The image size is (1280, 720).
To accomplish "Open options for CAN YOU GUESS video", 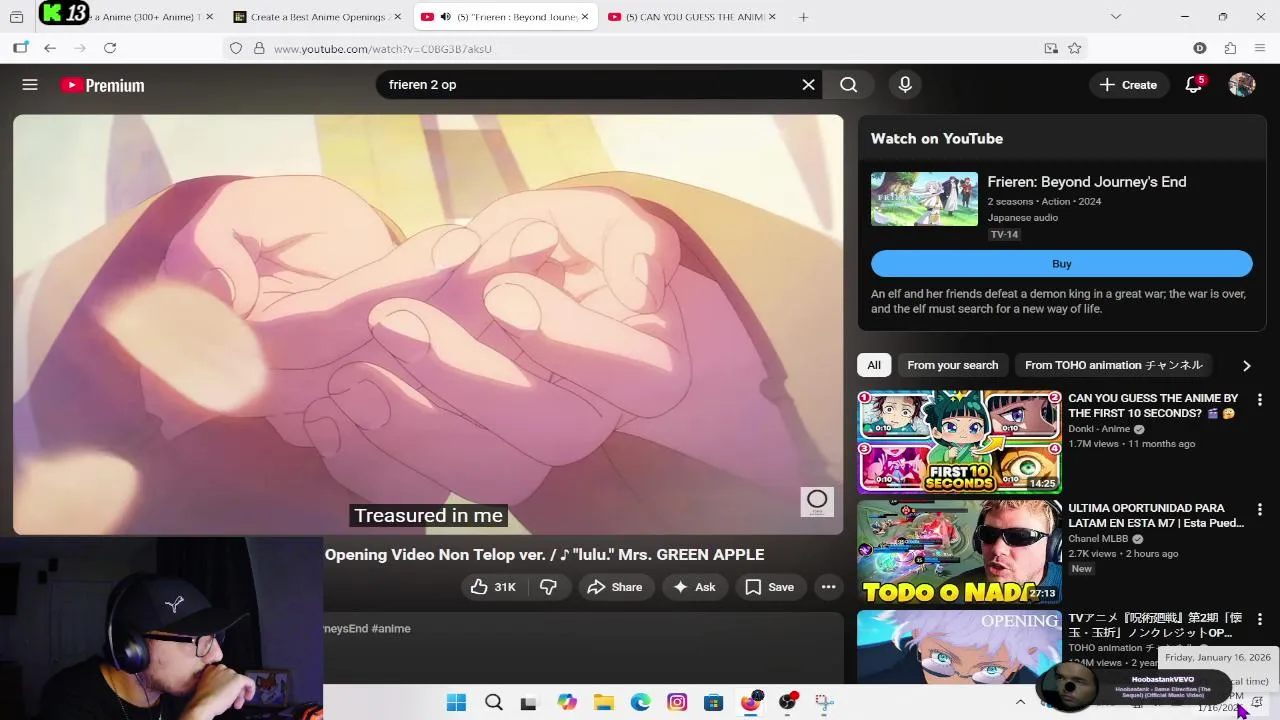I will (x=1259, y=400).
